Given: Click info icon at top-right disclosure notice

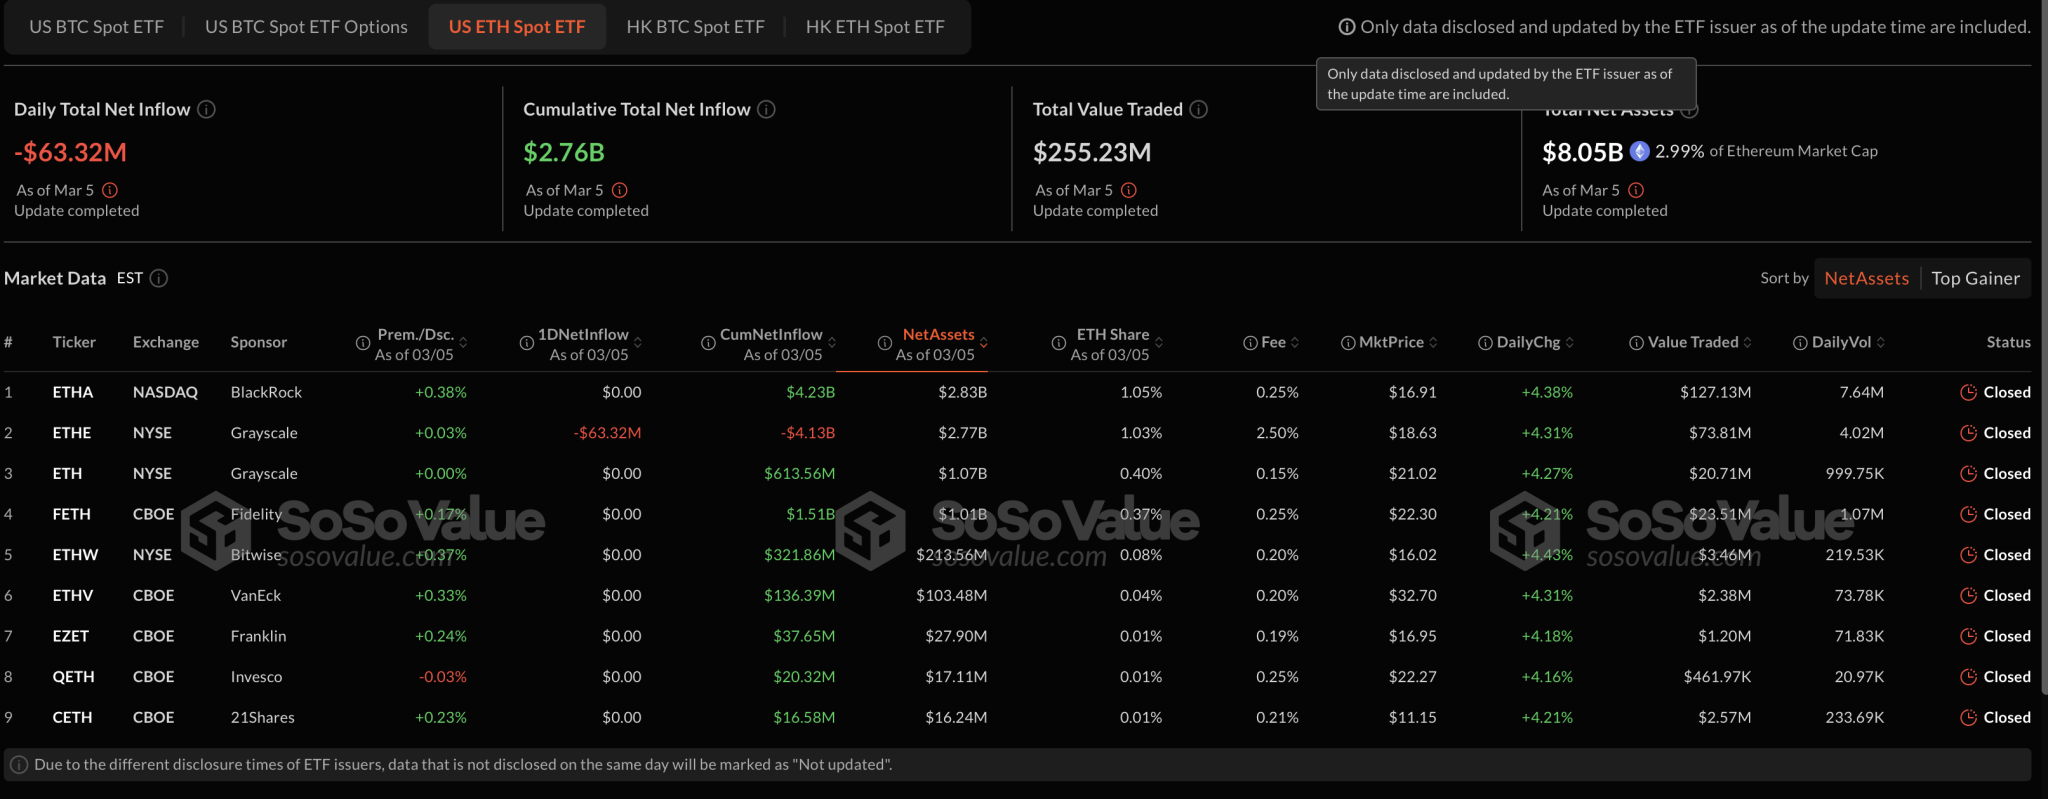Looking at the screenshot, I should click(1347, 27).
